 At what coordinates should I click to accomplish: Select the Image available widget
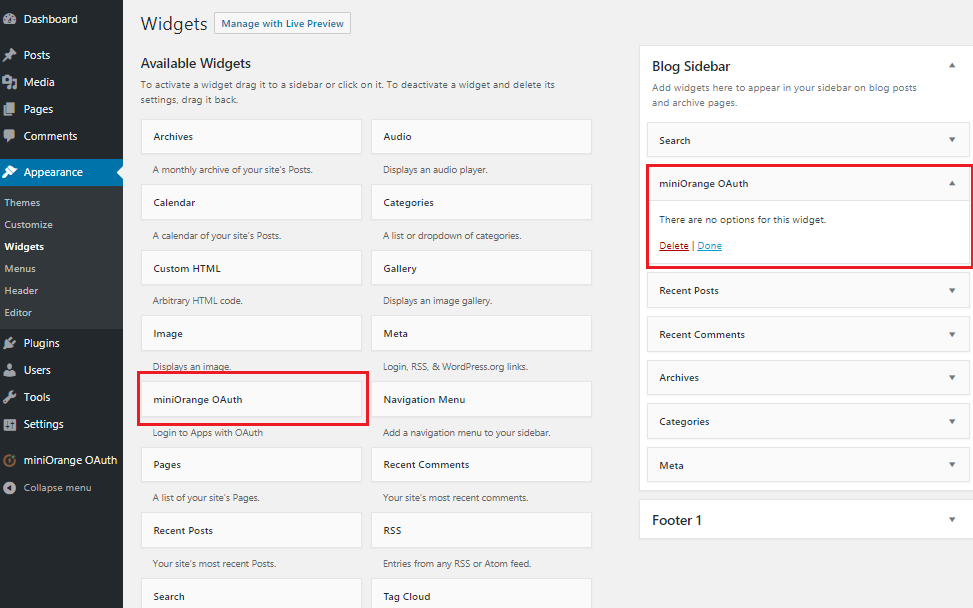coord(251,334)
